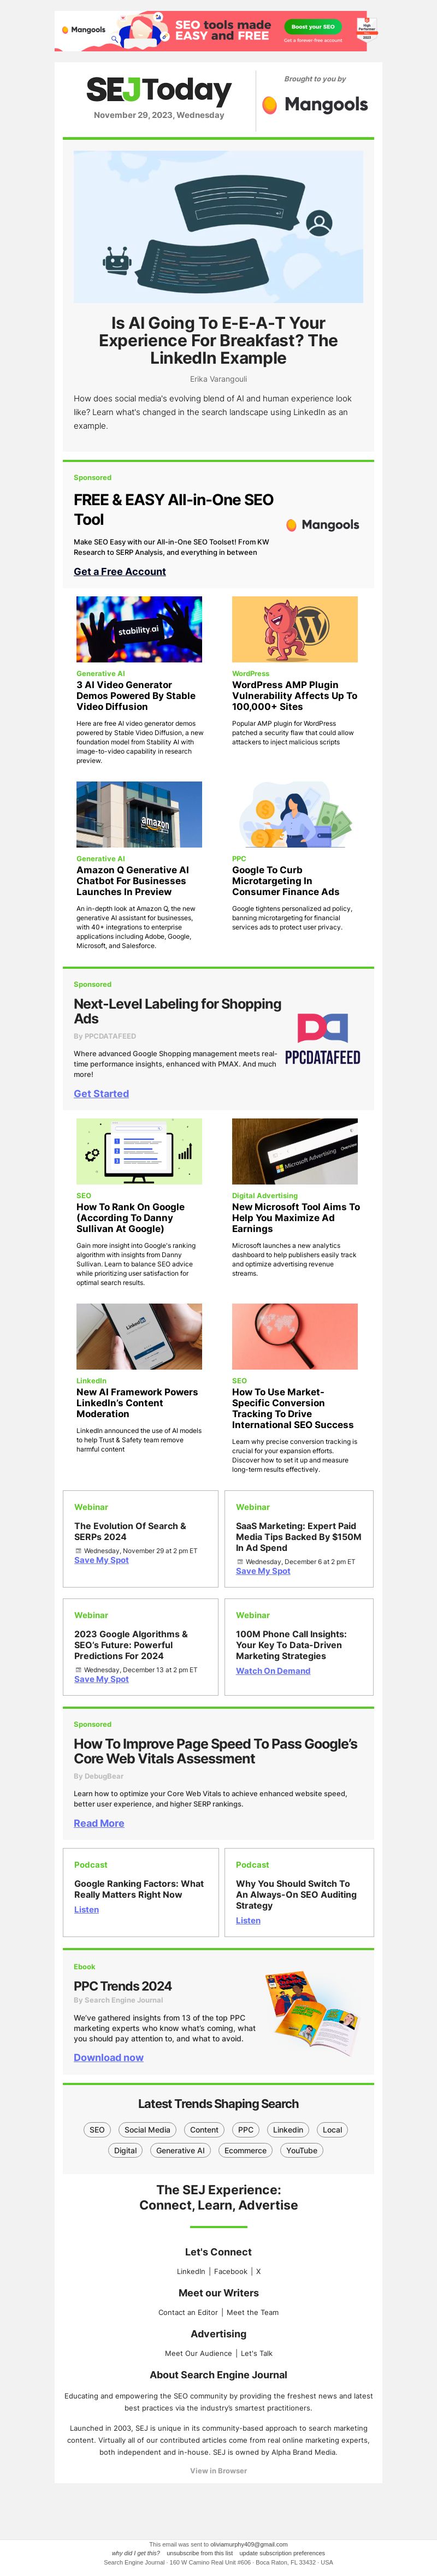Click the SEJ Today logo
The width and height of the screenshot is (437, 2576).
coord(159,91)
